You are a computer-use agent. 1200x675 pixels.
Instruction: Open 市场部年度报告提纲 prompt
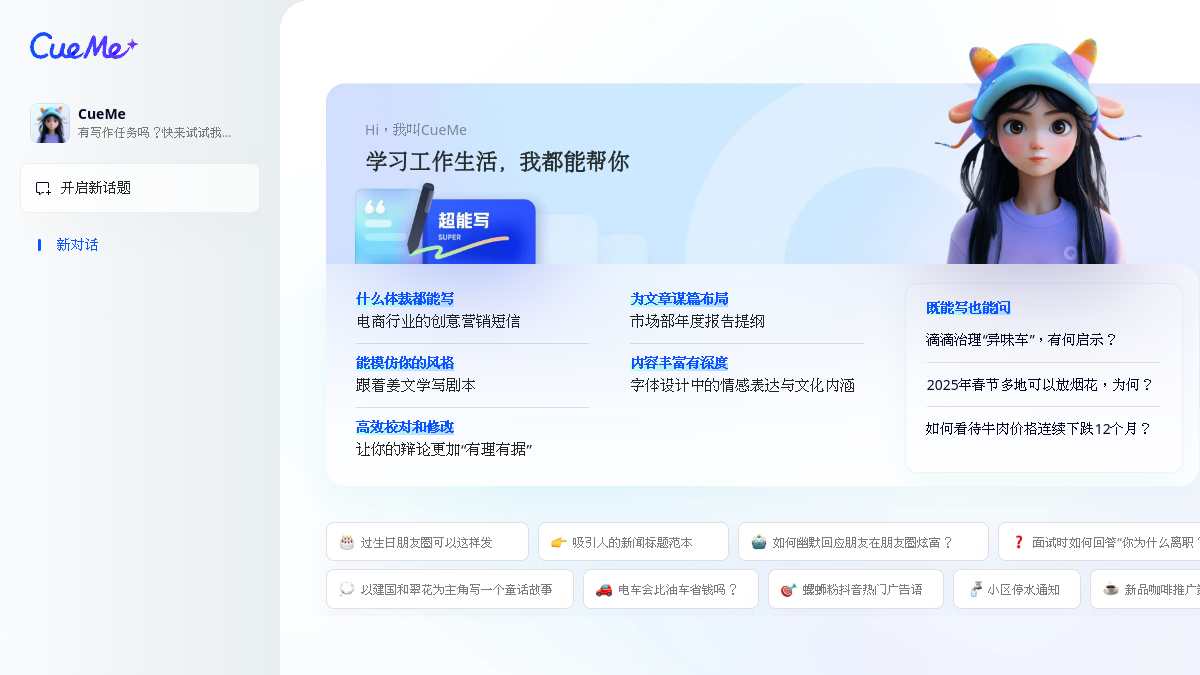pyautogui.click(x=697, y=322)
